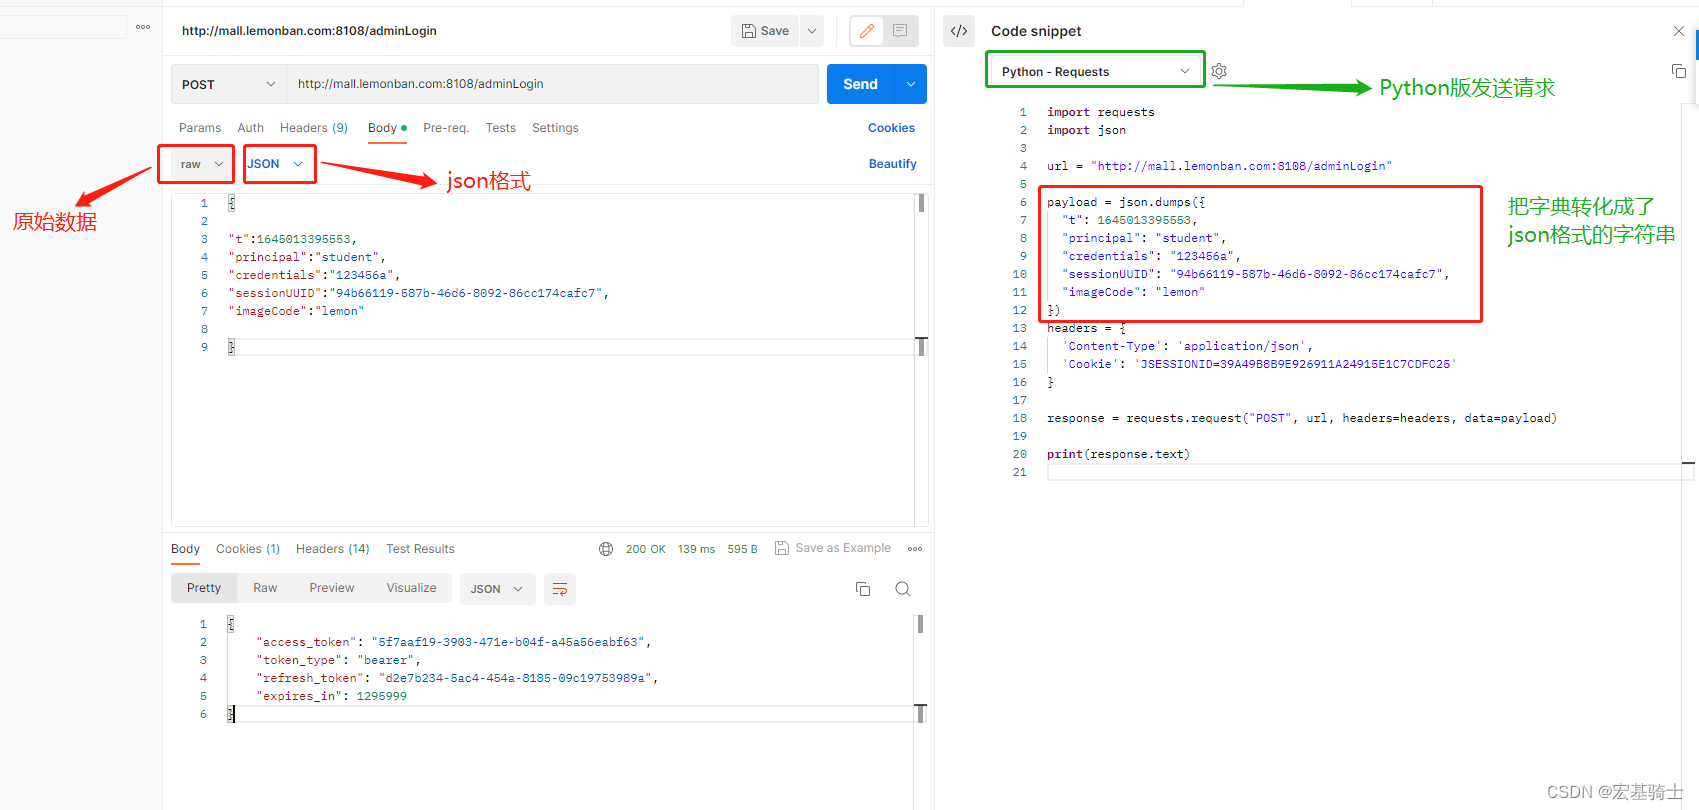Copy the code snippet with the copy icon
This screenshot has height=810, width=1699.
(x=1679, y=71)
